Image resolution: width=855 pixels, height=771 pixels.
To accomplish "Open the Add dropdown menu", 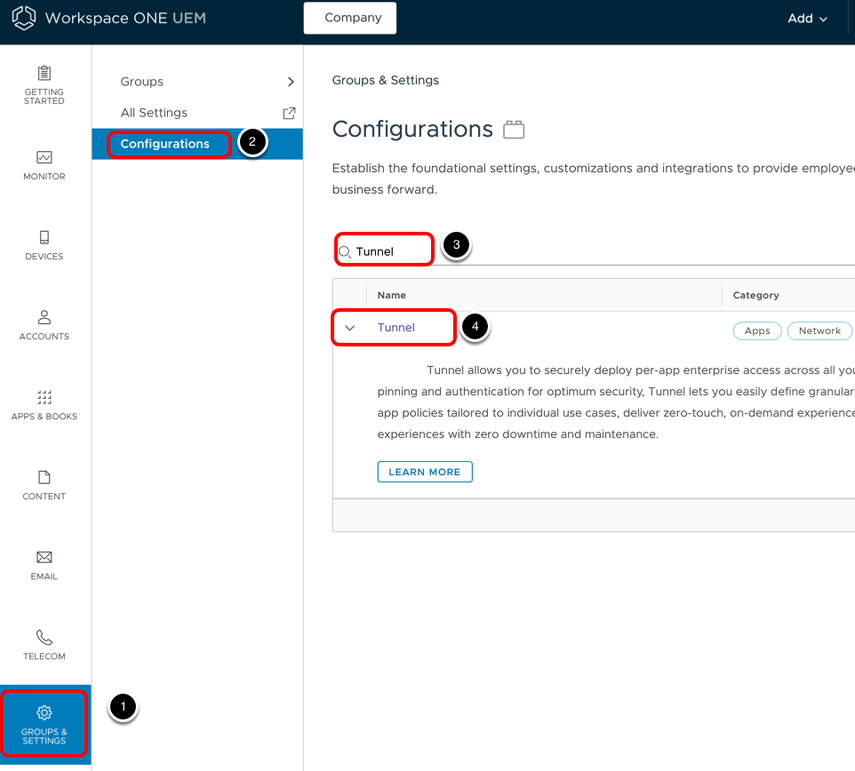I will (x=807, y=18).
